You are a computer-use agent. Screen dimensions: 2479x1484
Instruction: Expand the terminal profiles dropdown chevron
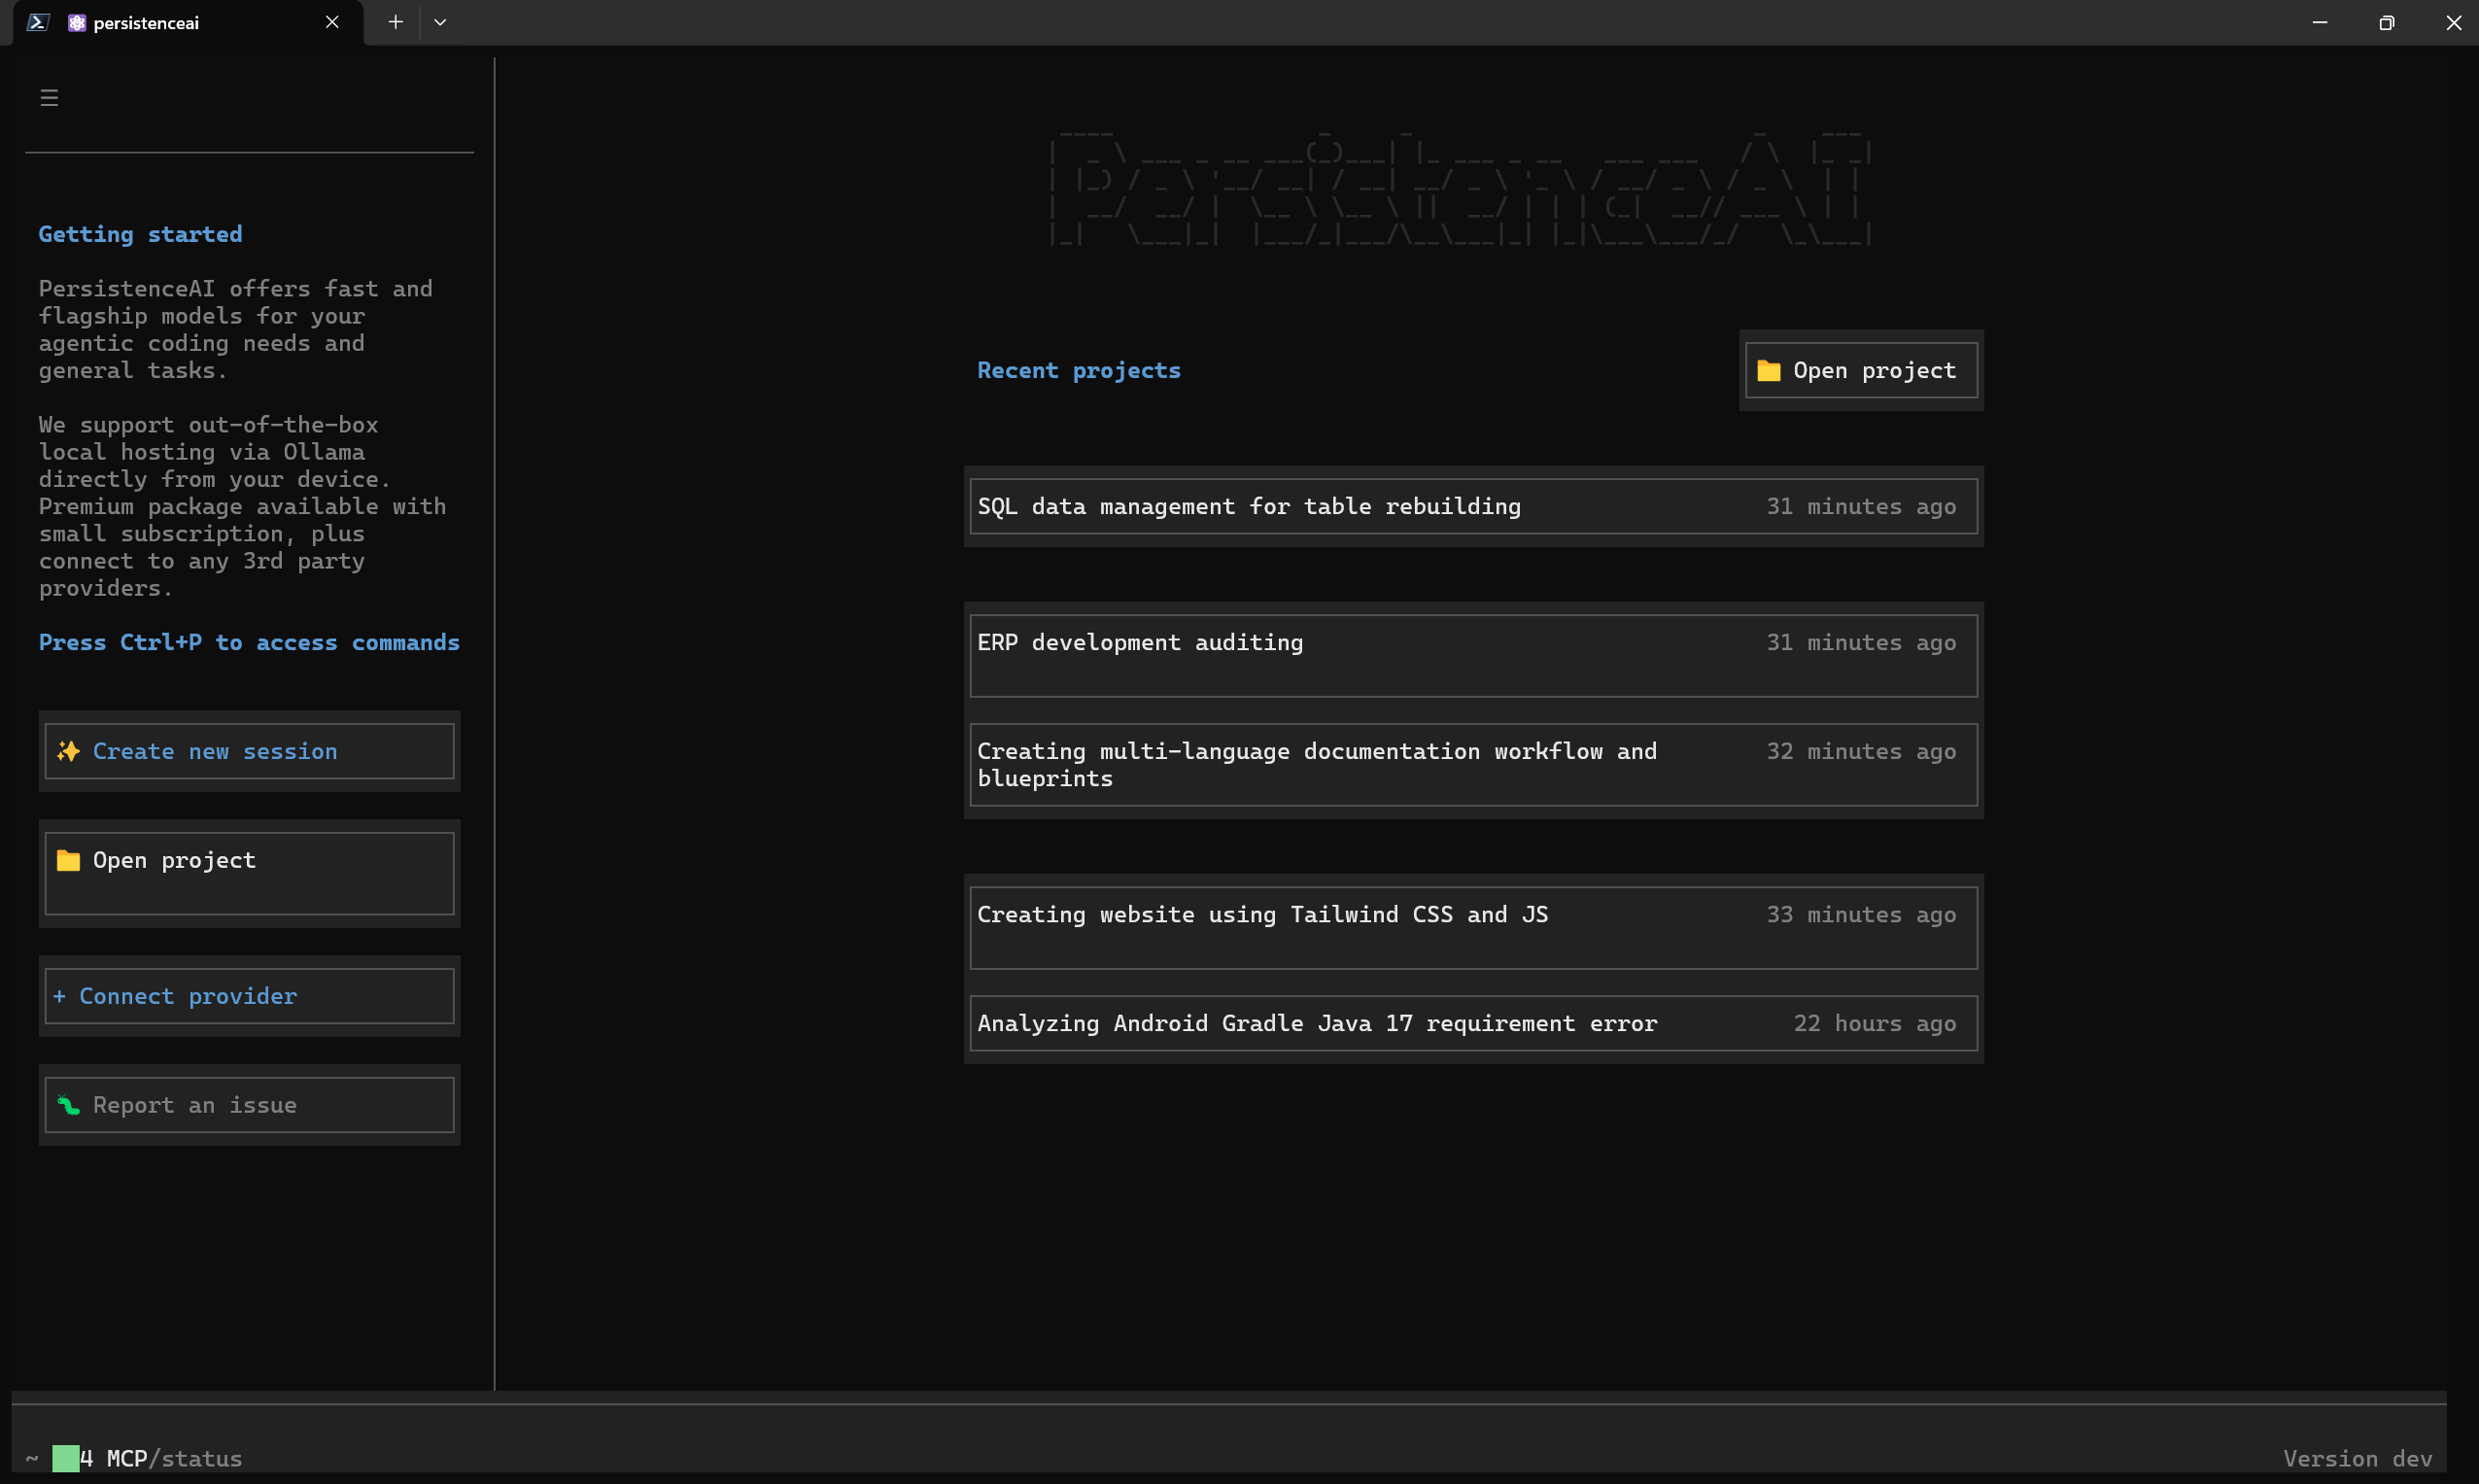click(x=440, y=22)
